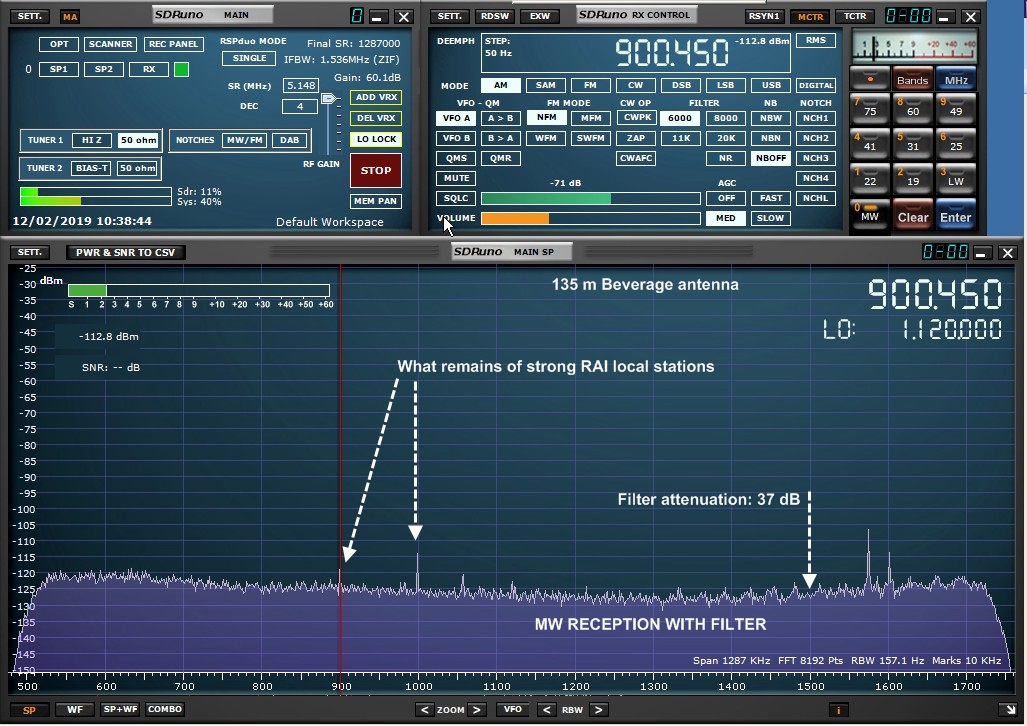The width and height of the screenshot is (1027, 726).
Task: Click zoom out left arrow
Action: pyautogui.click(x=424, y=710)
